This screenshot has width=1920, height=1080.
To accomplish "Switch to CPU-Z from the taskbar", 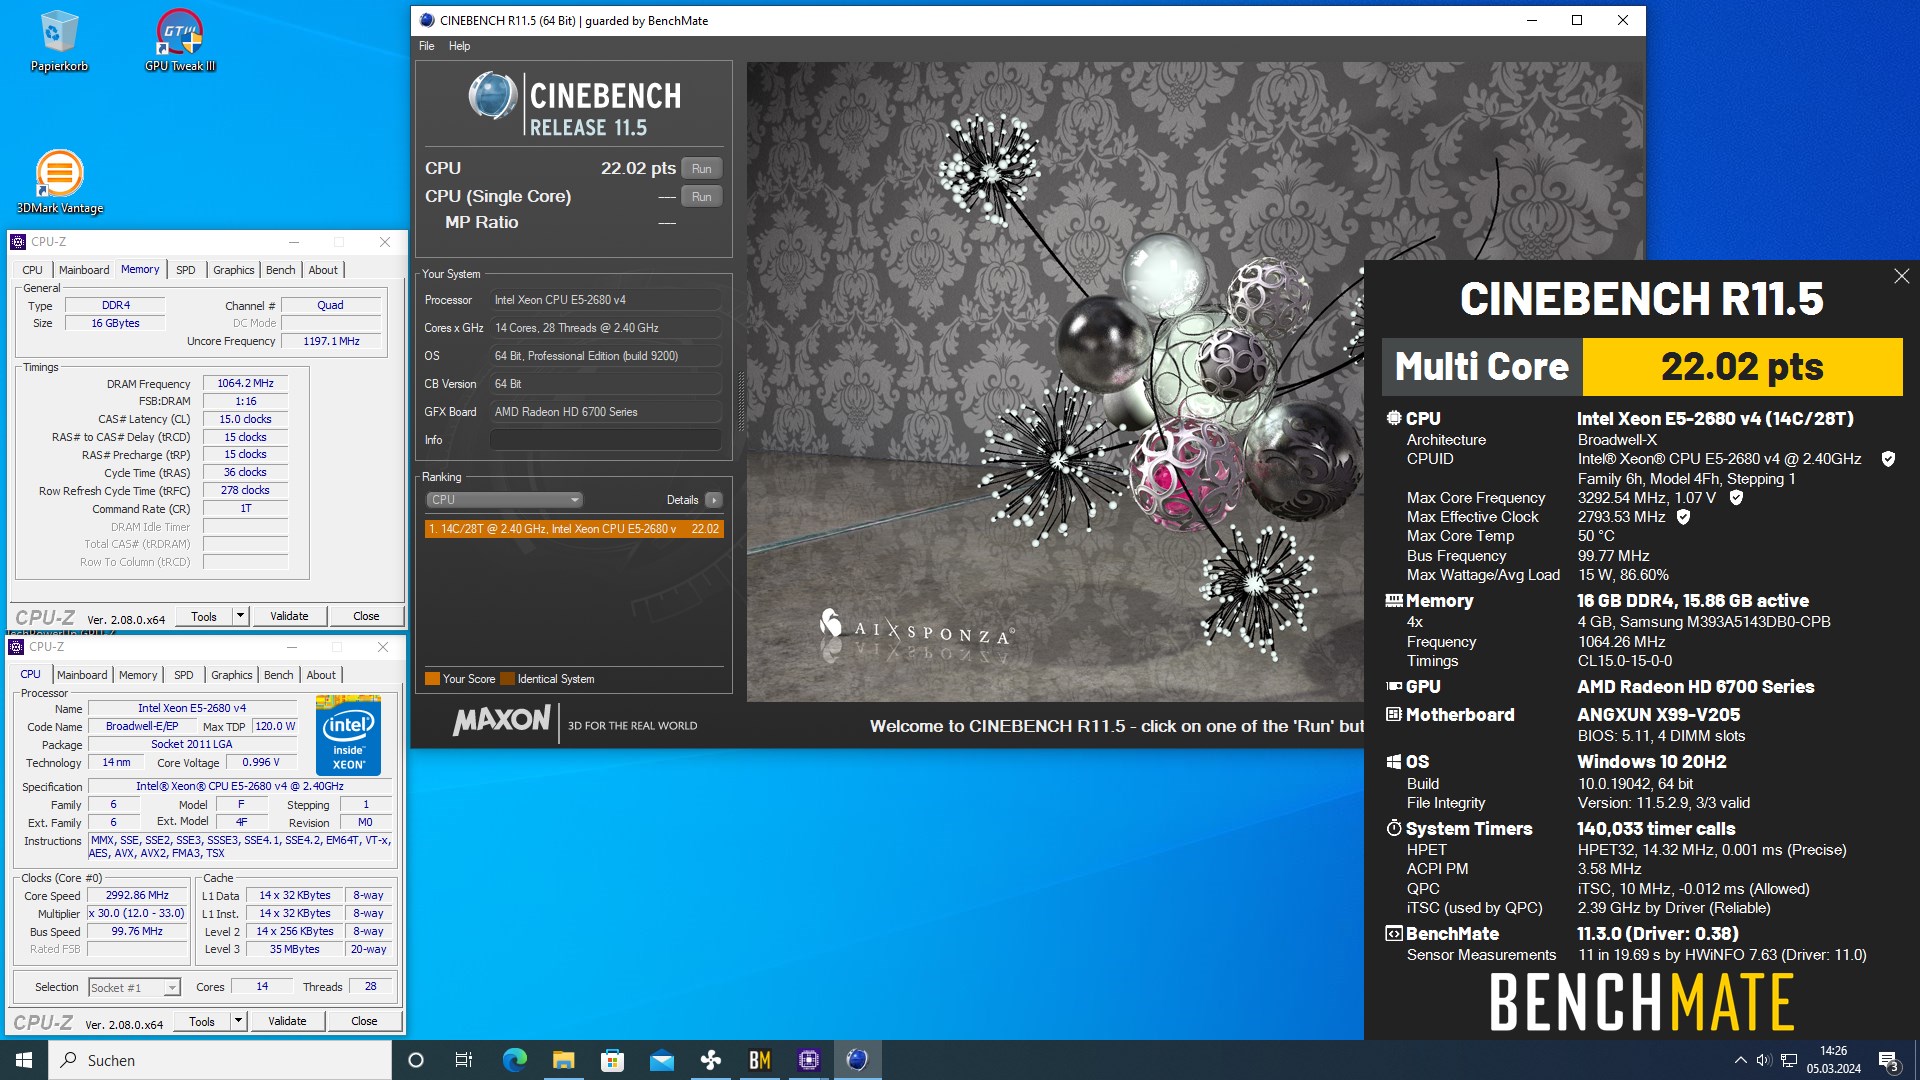I will (808, 1060).
